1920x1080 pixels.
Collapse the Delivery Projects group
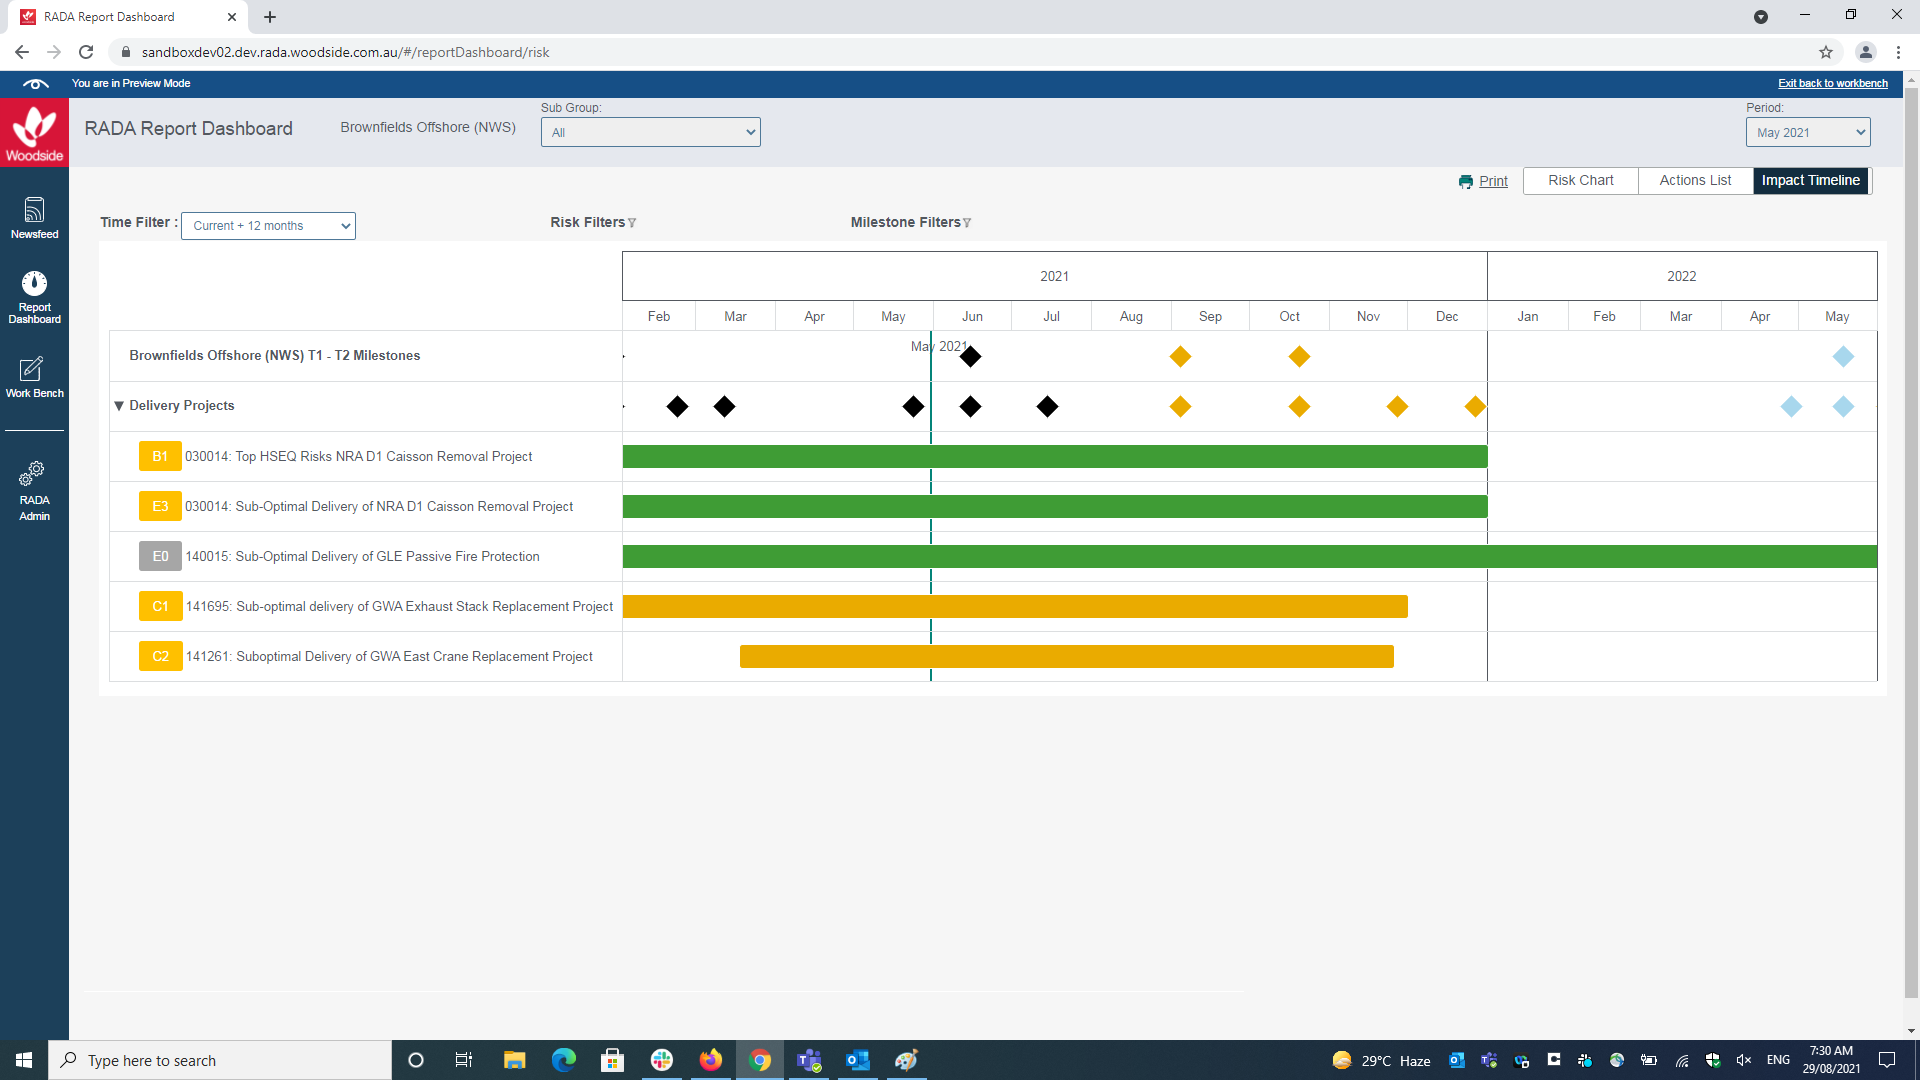pyautogui.click(x=119, y=406)
